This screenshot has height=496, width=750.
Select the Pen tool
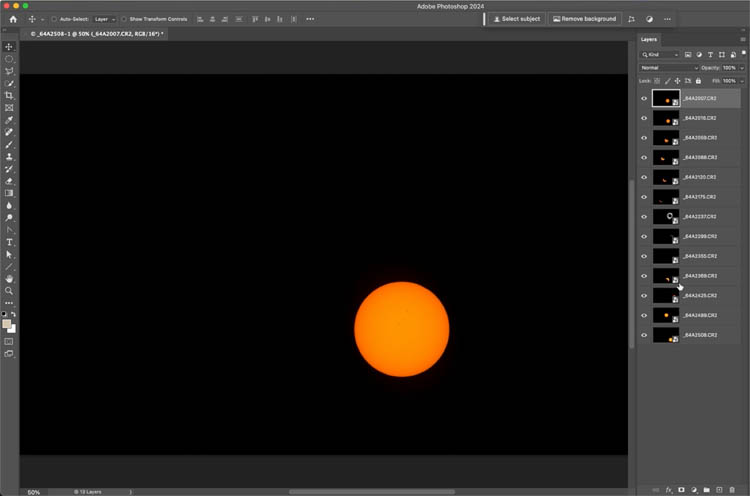coord(9,230)
